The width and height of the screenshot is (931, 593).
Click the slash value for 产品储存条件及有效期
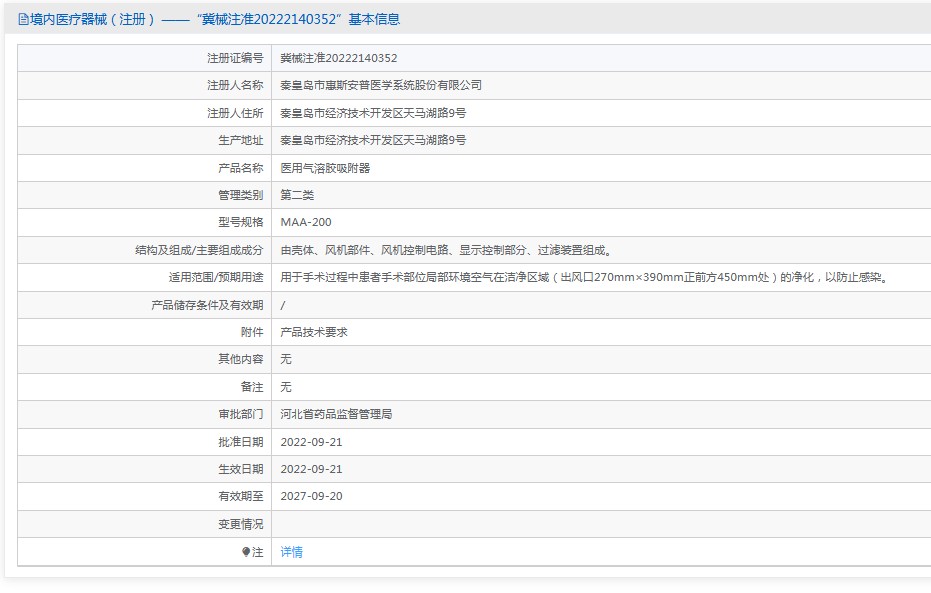[283, 305]
